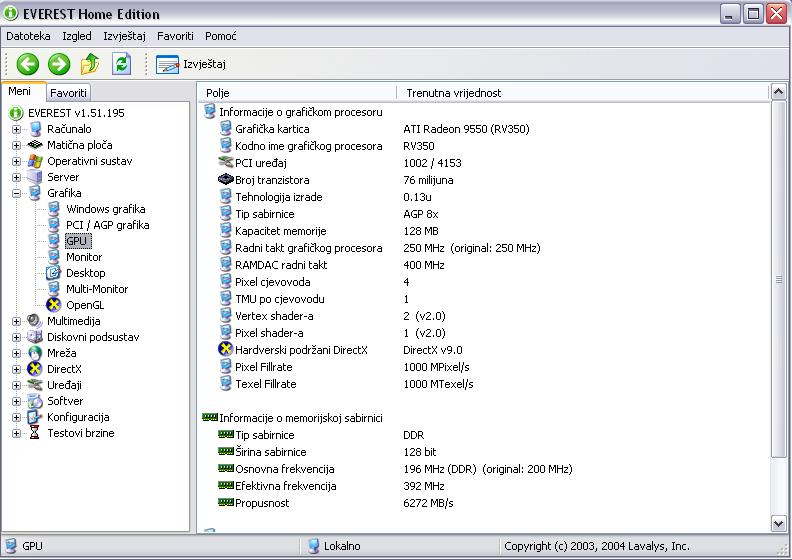Open the Pomoć menu

[x=220, y=36]
